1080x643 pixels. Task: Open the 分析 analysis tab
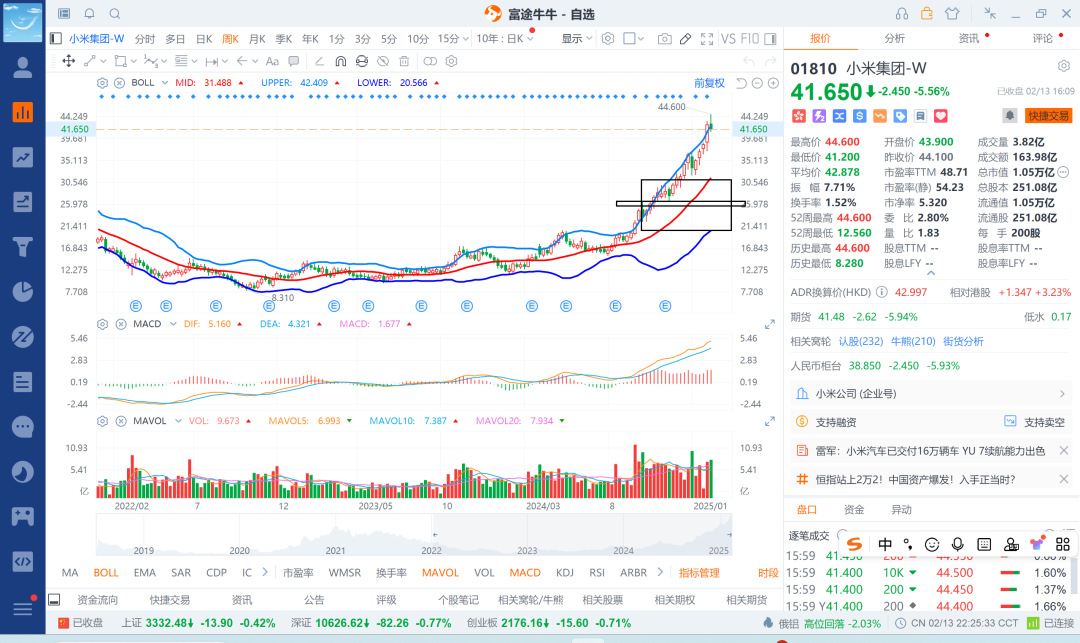click(894, 39)
